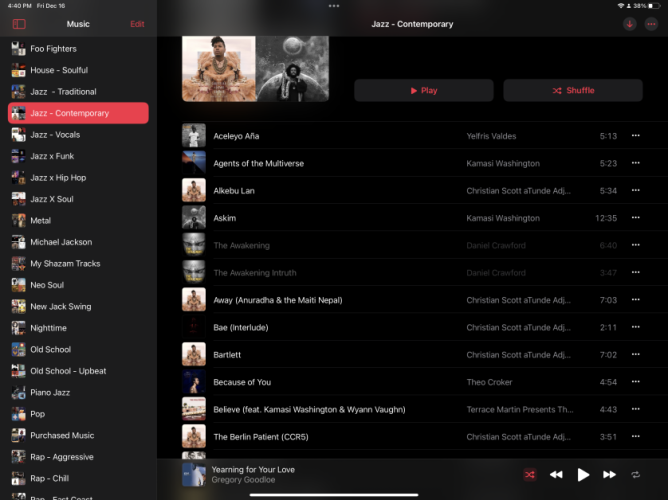668x500 pixels.
Task: Select the Jazz - Contemporary playlist
Action: (x=78, y=113)
